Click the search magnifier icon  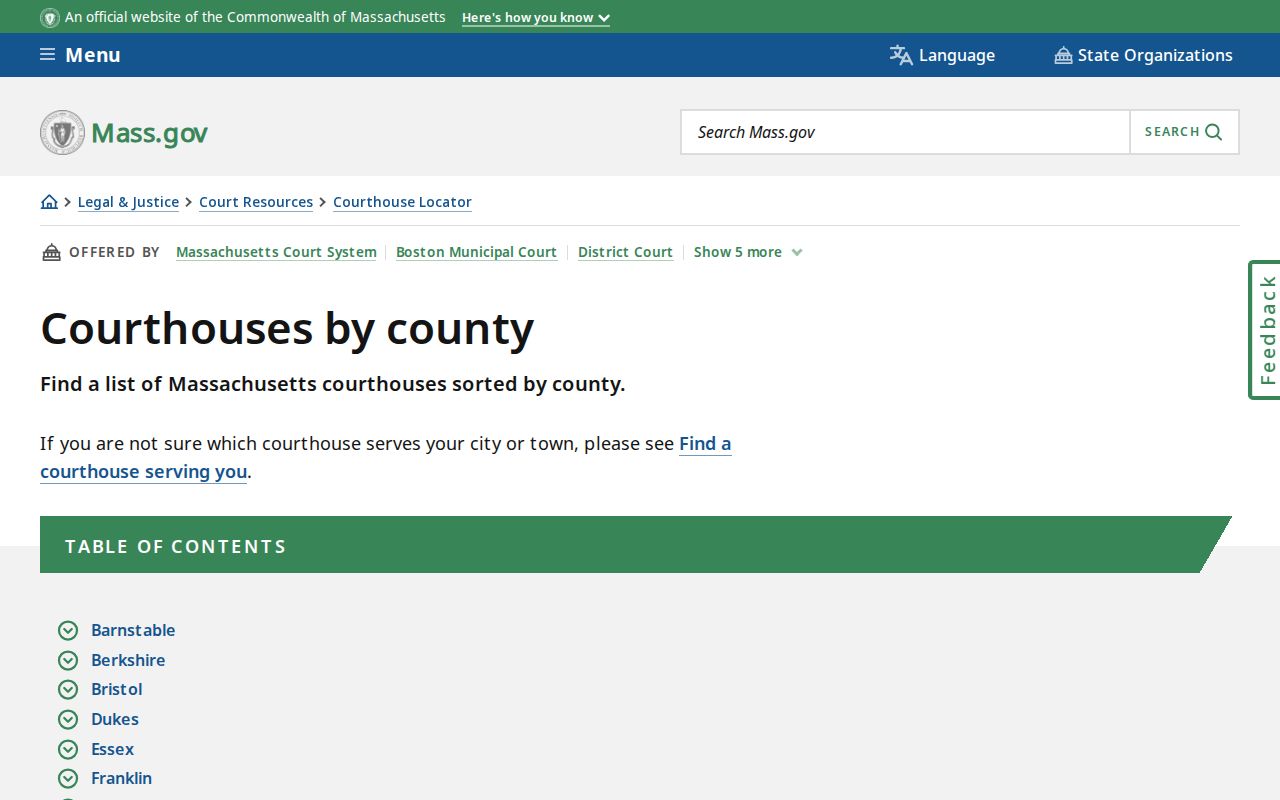tap(1214, 132)
